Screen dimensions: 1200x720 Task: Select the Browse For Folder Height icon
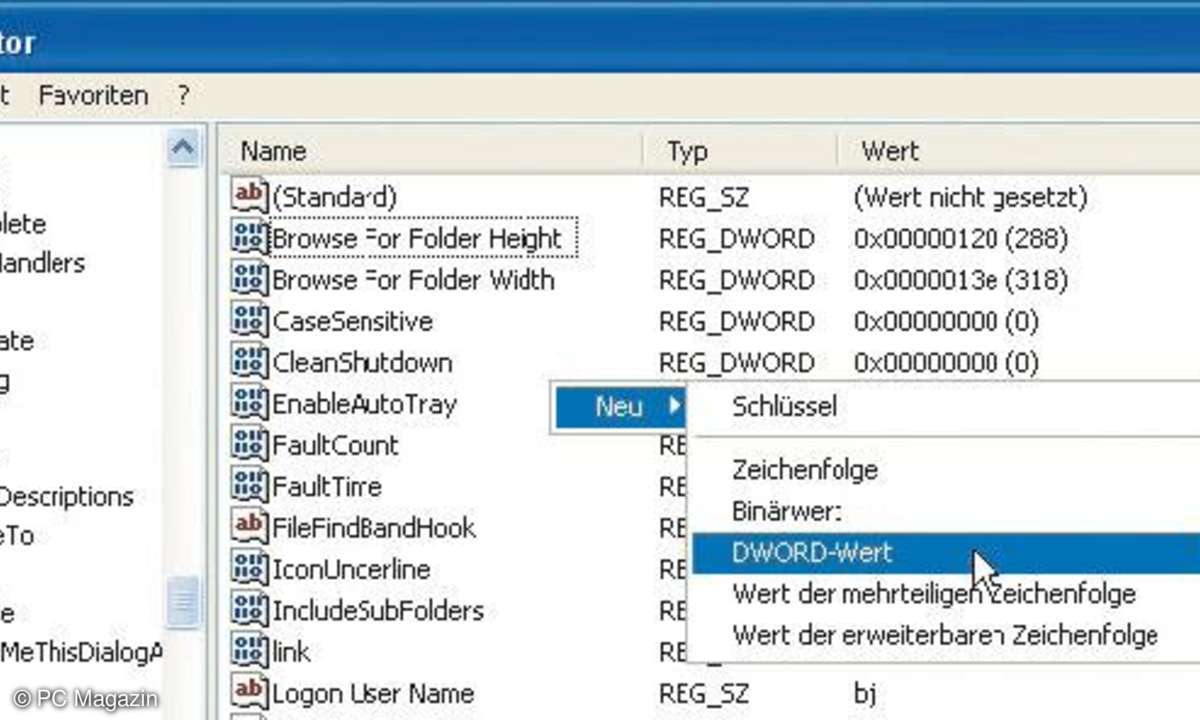pos(249,238)
